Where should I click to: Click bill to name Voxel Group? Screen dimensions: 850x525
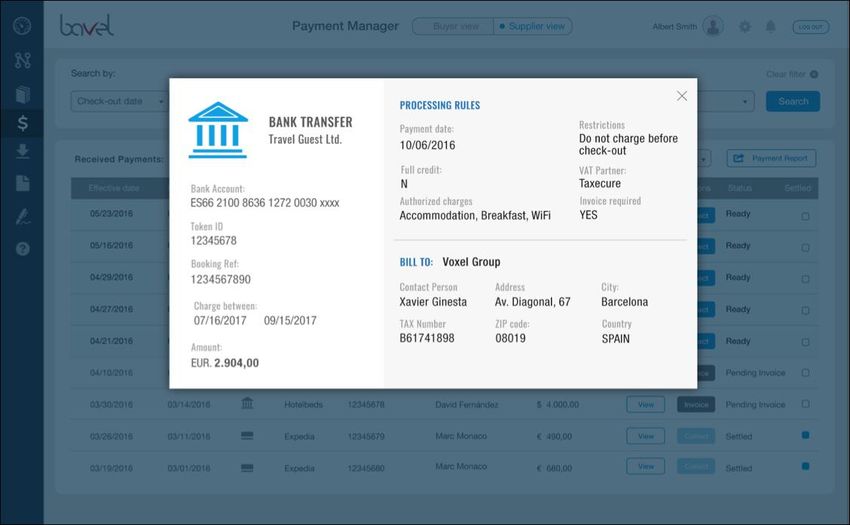tap(471, 261)
